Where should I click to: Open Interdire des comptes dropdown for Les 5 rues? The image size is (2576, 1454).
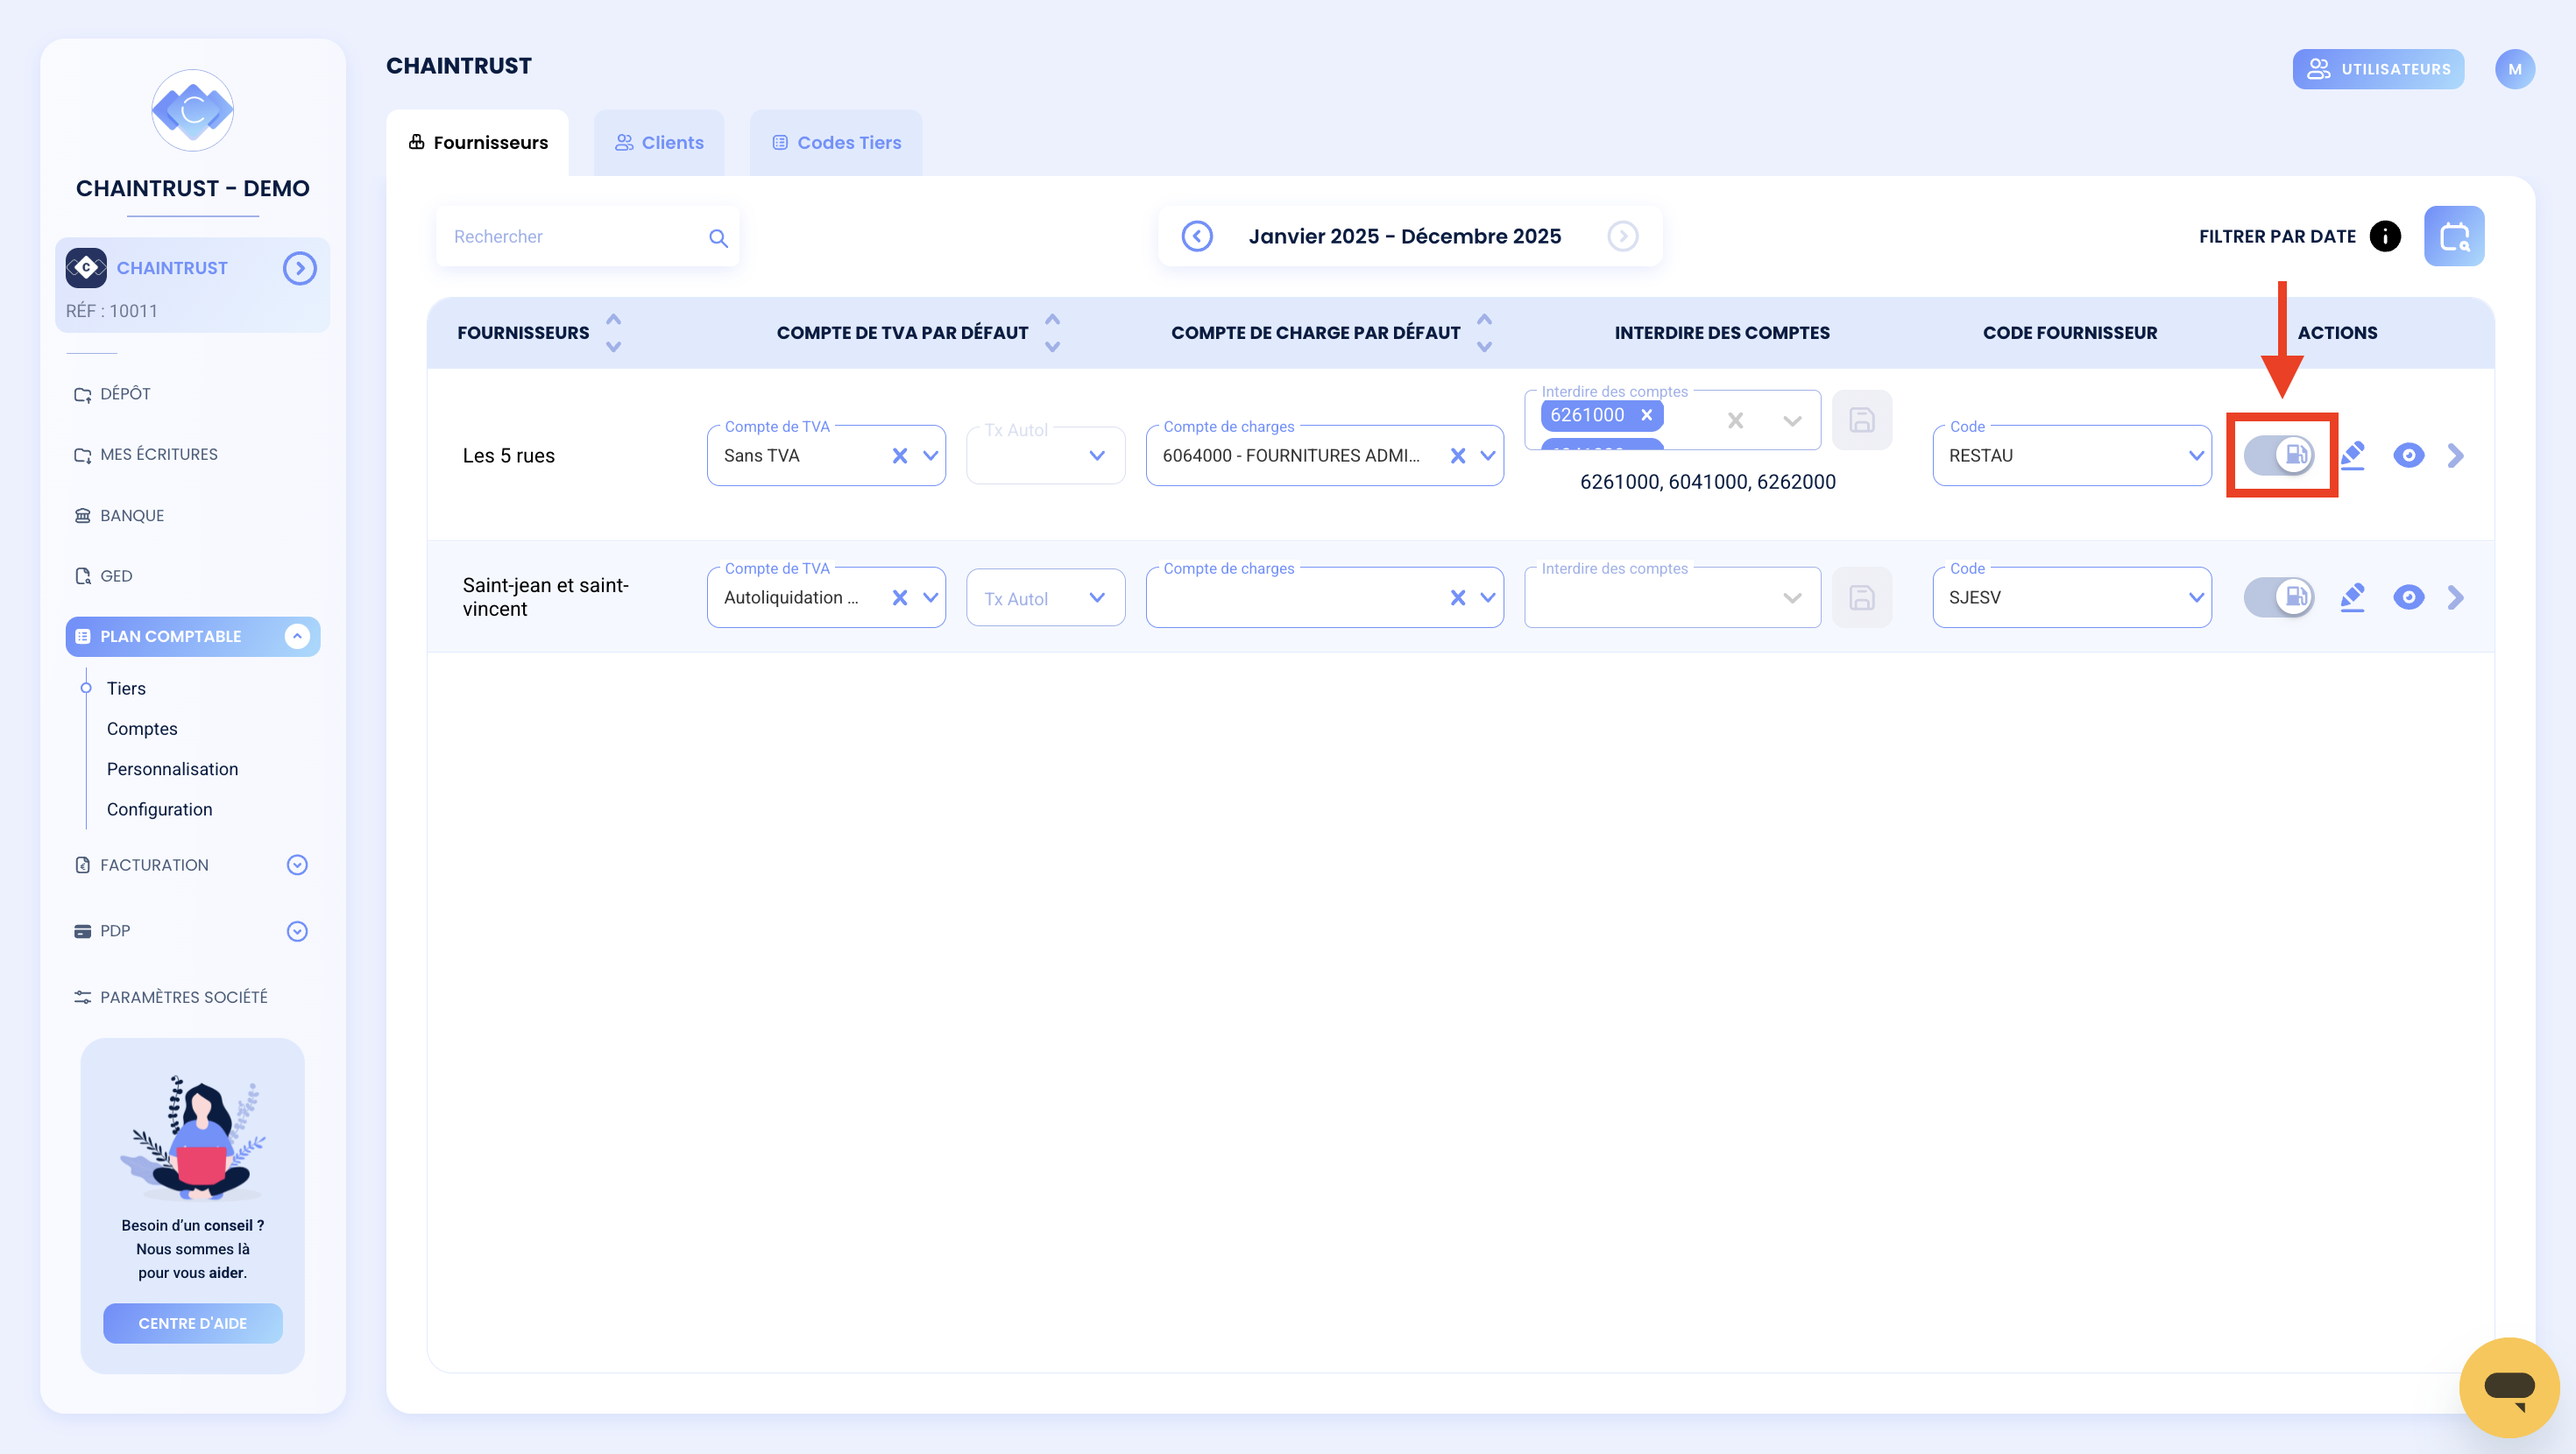pos(1792,421)
